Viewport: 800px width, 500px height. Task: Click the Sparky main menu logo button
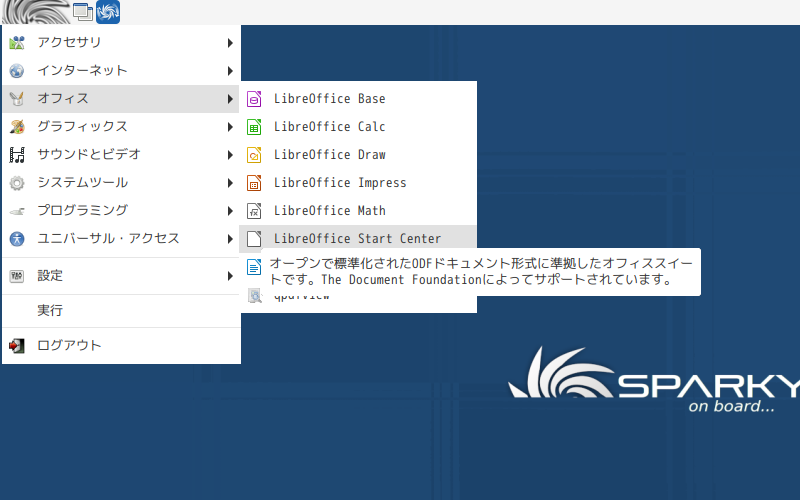click(36, 12)
